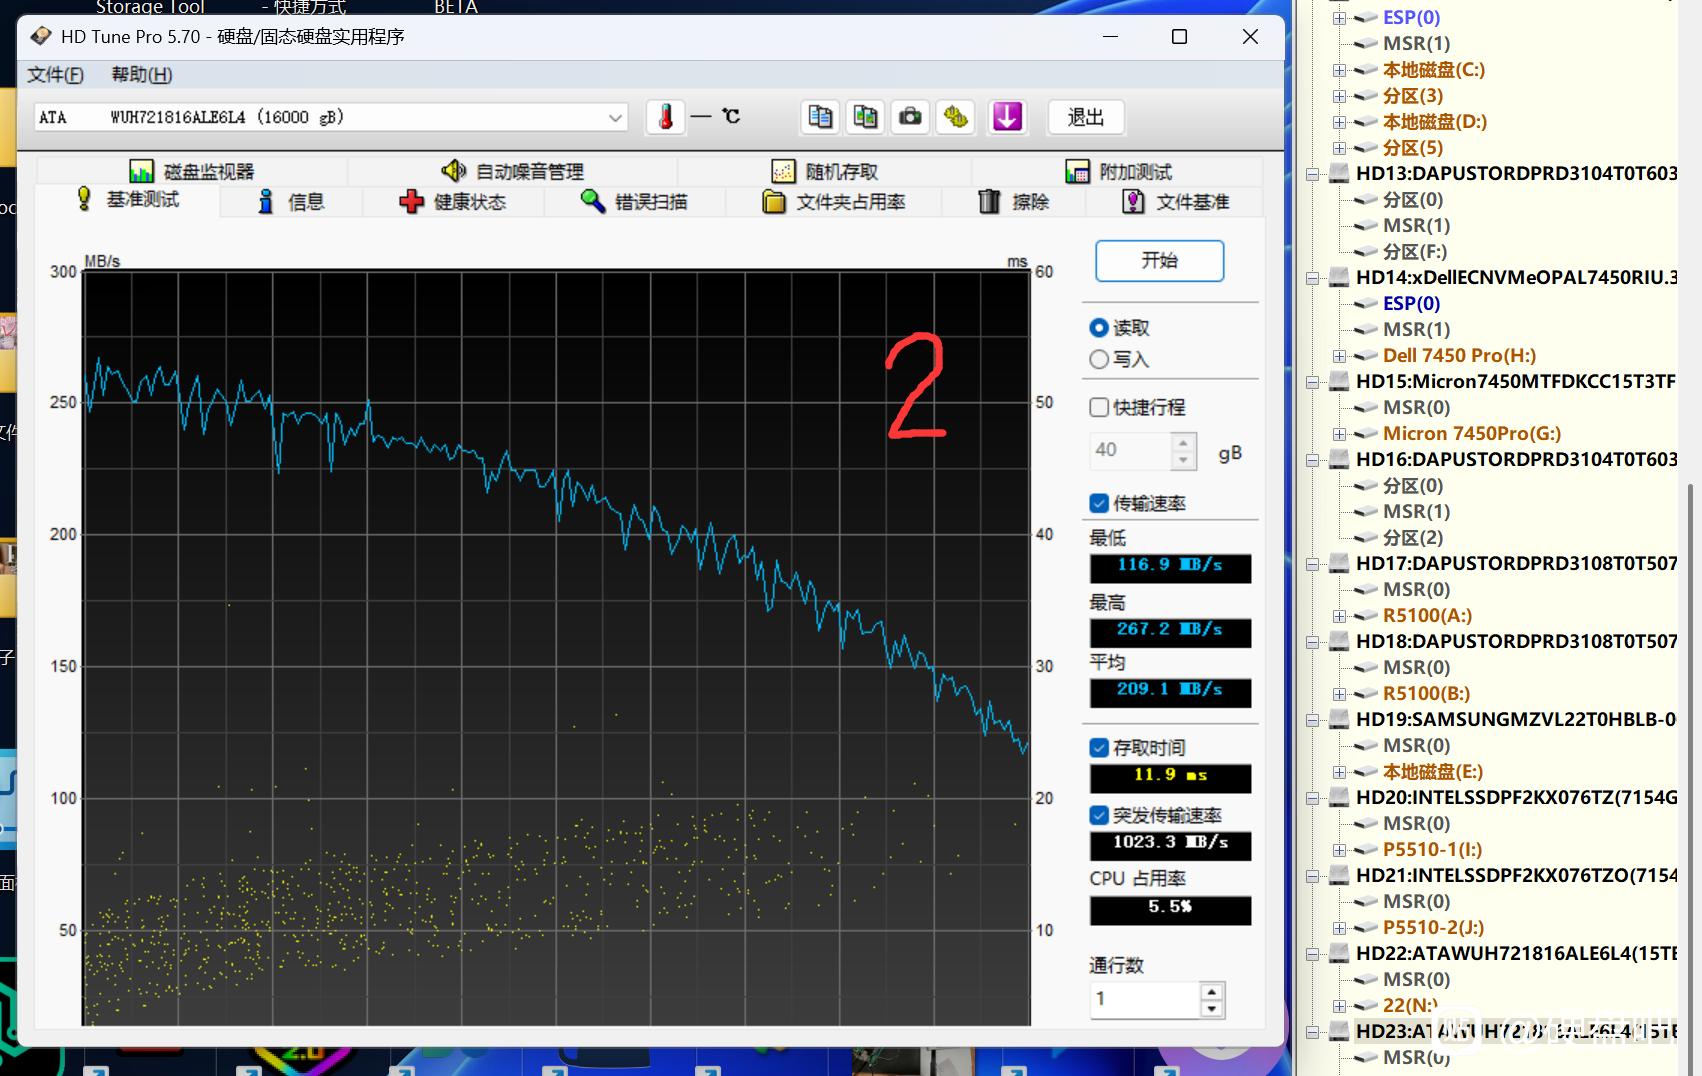Click the drive icon beside HD20 INTEL
This screenshot has width=1702, height=1076.
[x=1338, y=797]
